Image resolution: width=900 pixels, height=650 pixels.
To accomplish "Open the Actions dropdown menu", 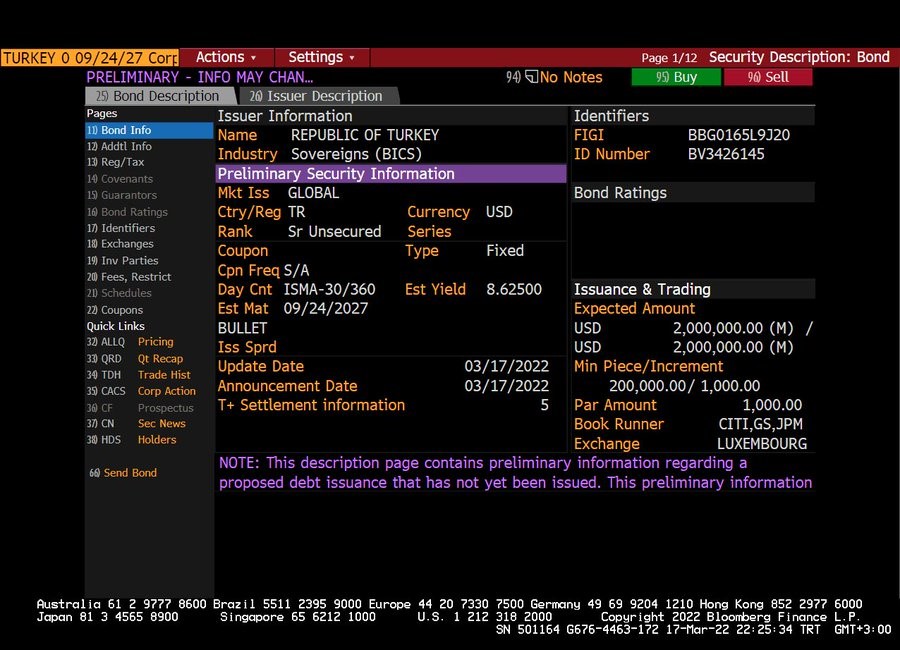I will pyautogui.click(x=226, y=57).
